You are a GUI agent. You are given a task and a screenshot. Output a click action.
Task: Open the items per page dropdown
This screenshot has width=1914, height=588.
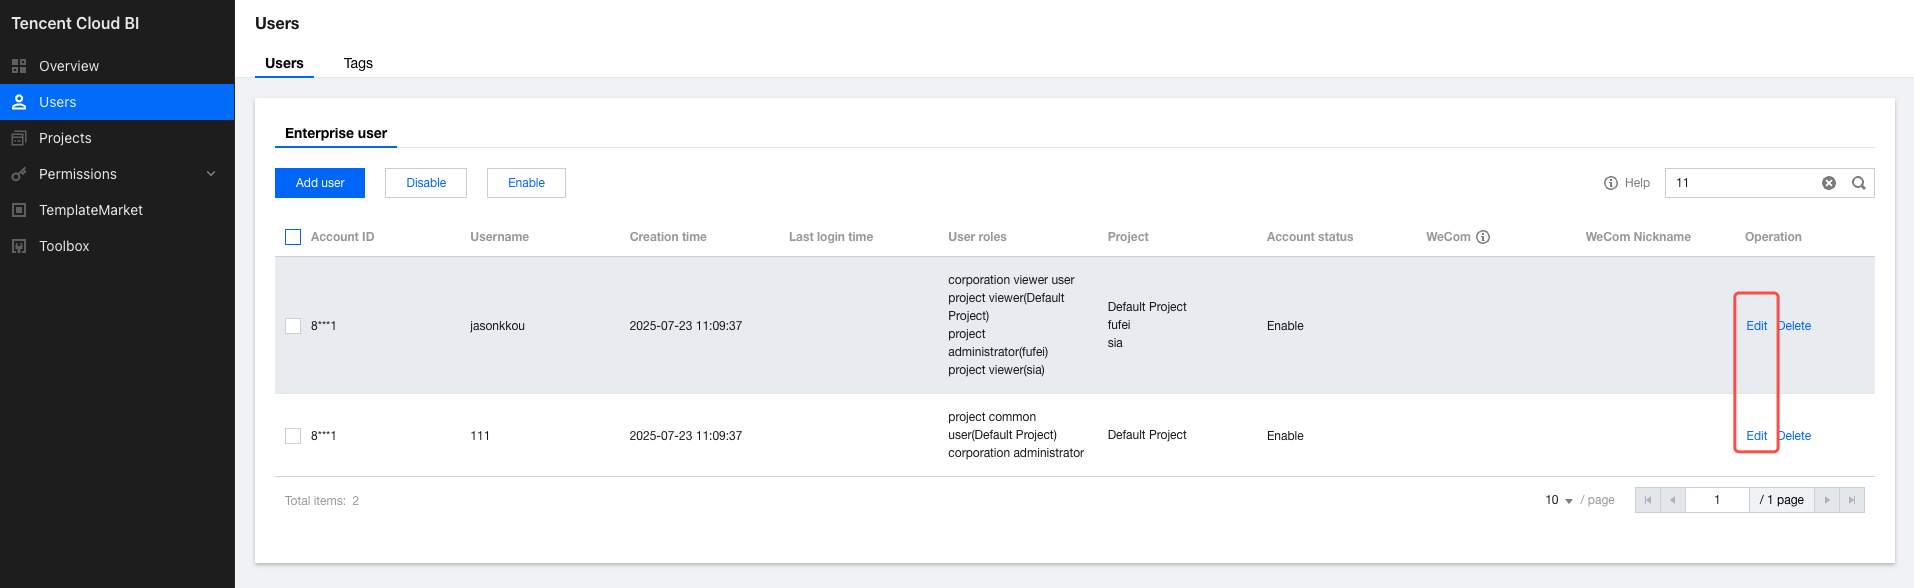pyautogui.click(x=1558, y=500)
